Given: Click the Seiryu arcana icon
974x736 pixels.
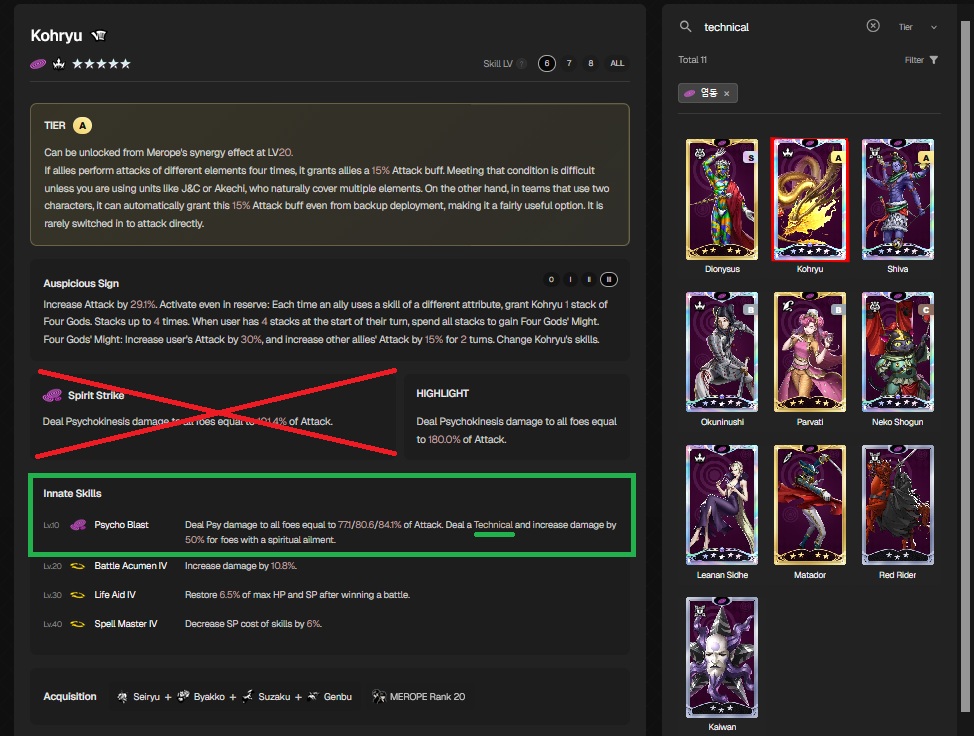Looking at the screenshot, I should tap(122, 697).
